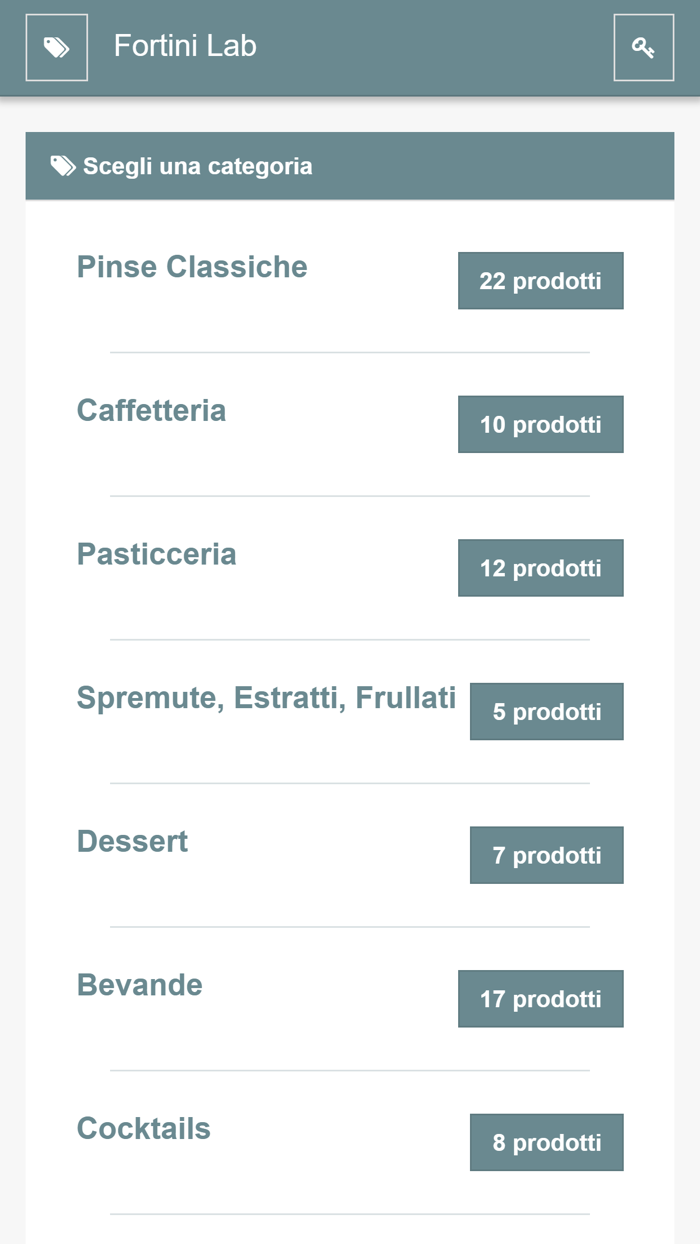700x1244 pixels.
Task: Browse the Dessert category
Action: (132, 842)
